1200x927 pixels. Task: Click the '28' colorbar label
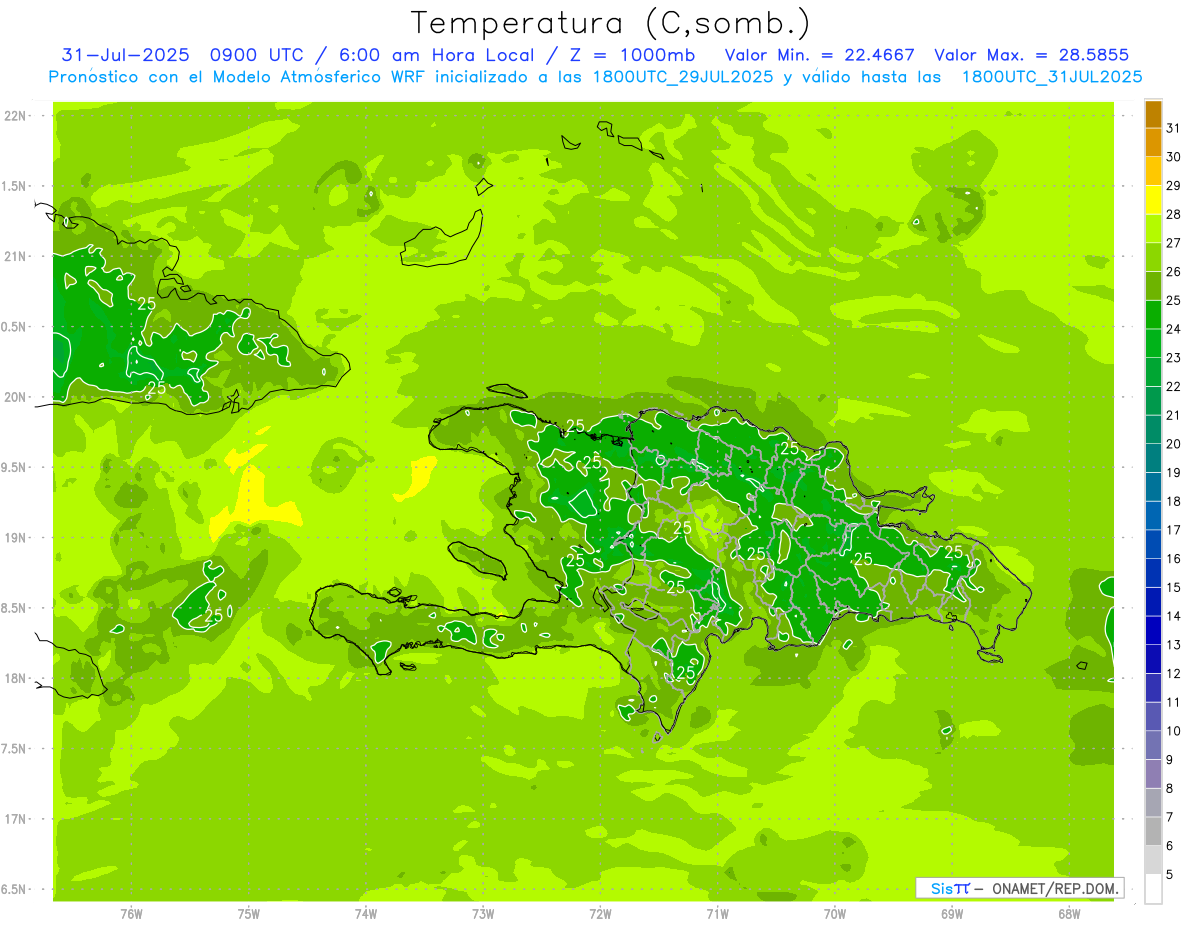(1174, 214)
